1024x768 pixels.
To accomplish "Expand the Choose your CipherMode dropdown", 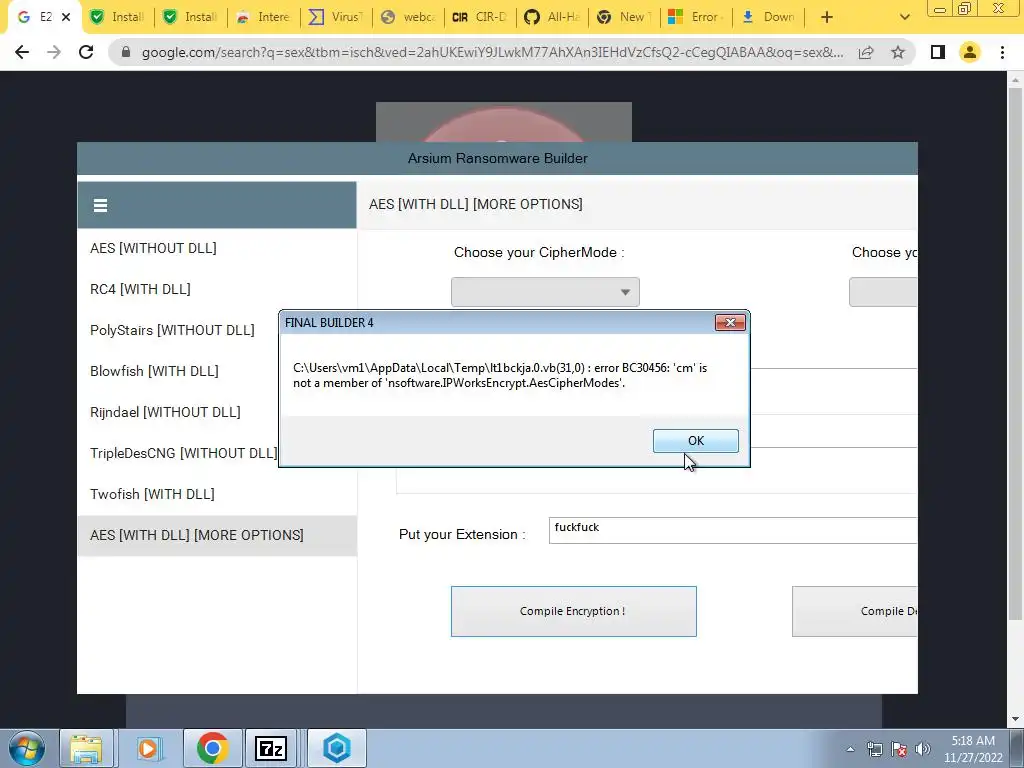I will coord(545,292).
